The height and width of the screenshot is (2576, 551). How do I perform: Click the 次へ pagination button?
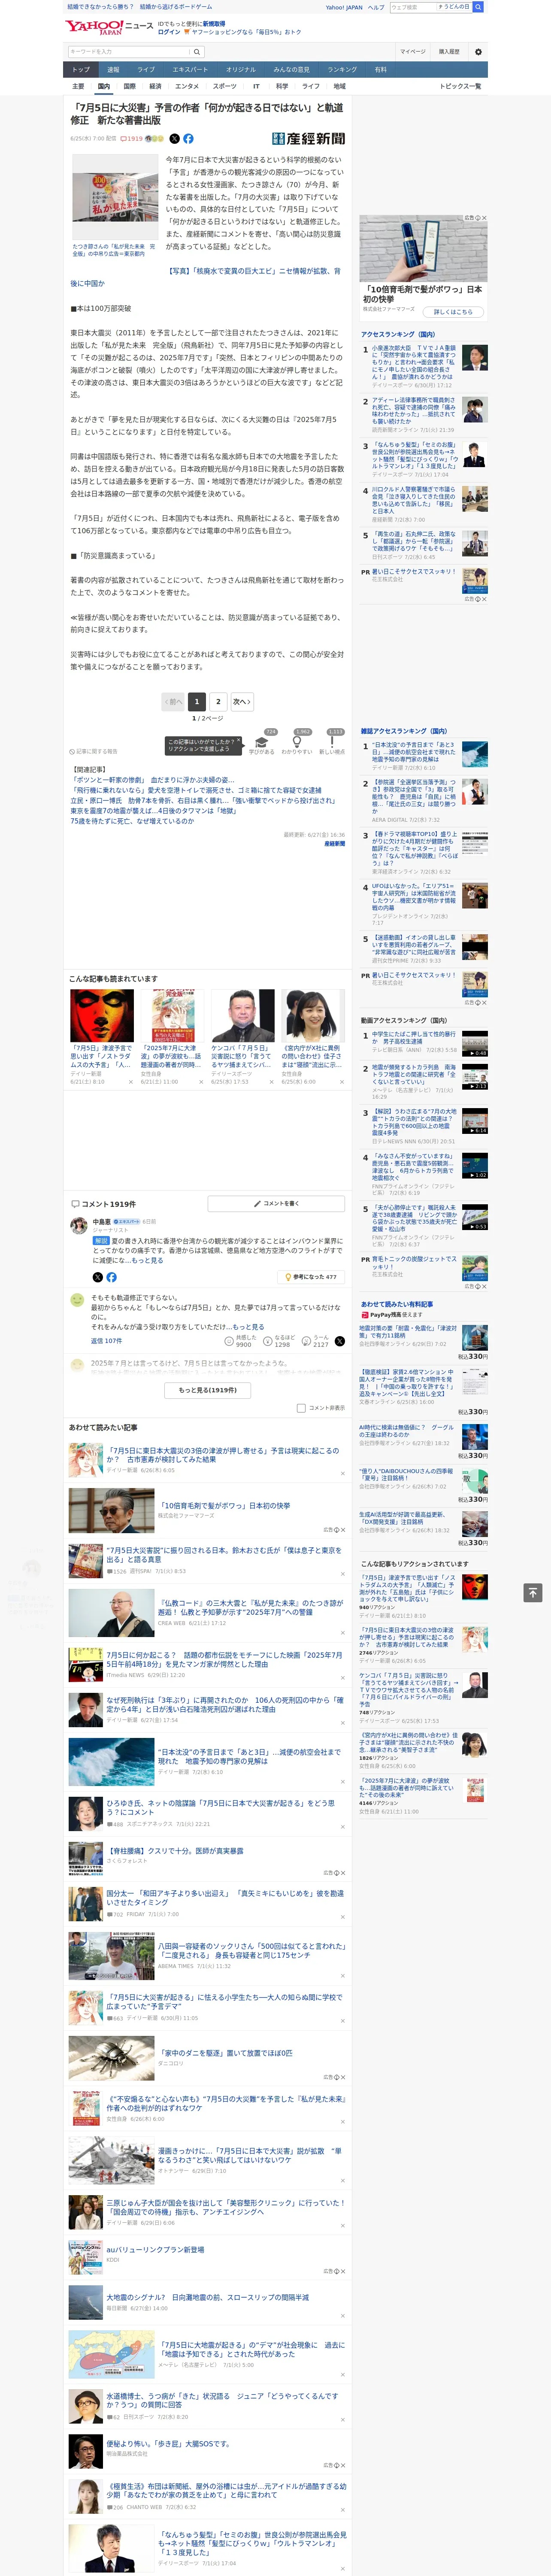point(242,702)
